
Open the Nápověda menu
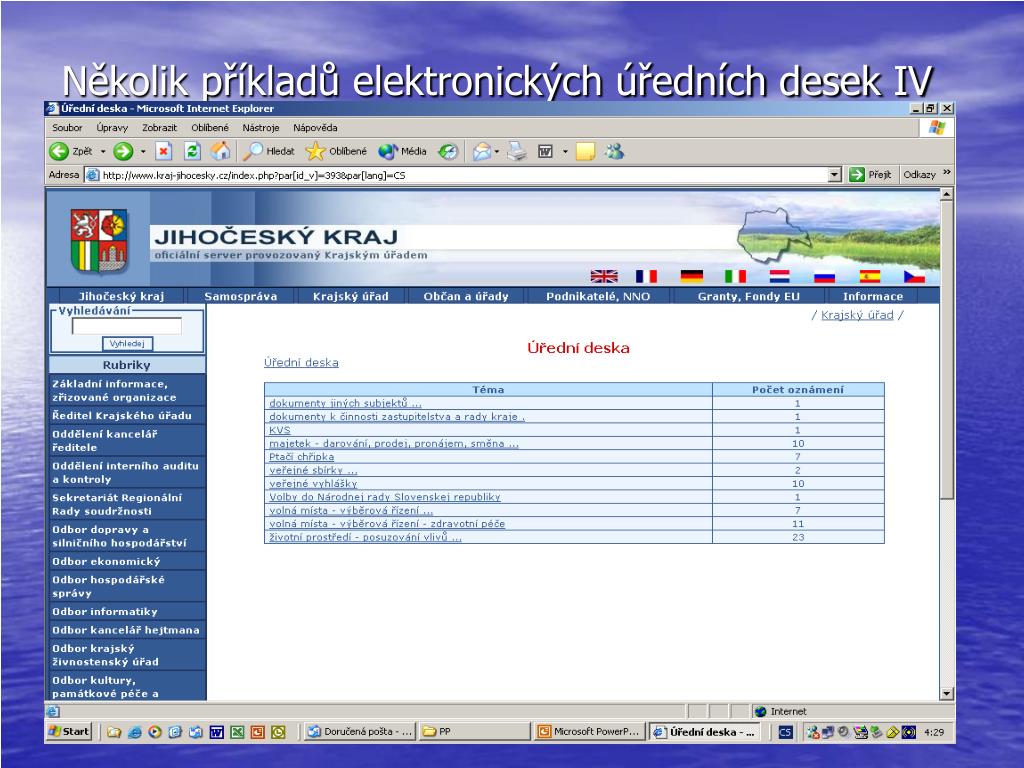315,128
